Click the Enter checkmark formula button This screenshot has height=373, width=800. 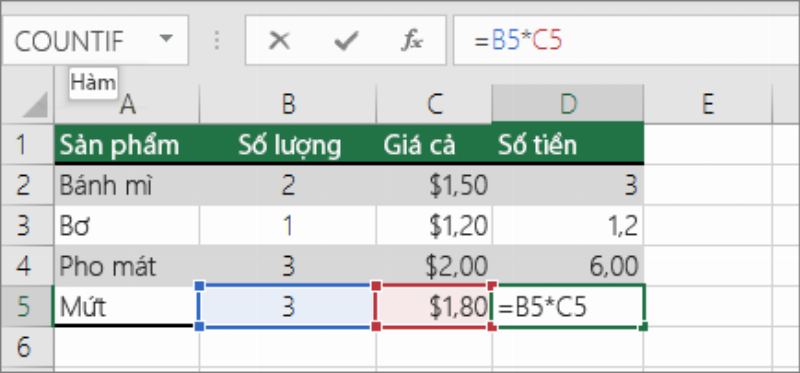pos(346,40)
